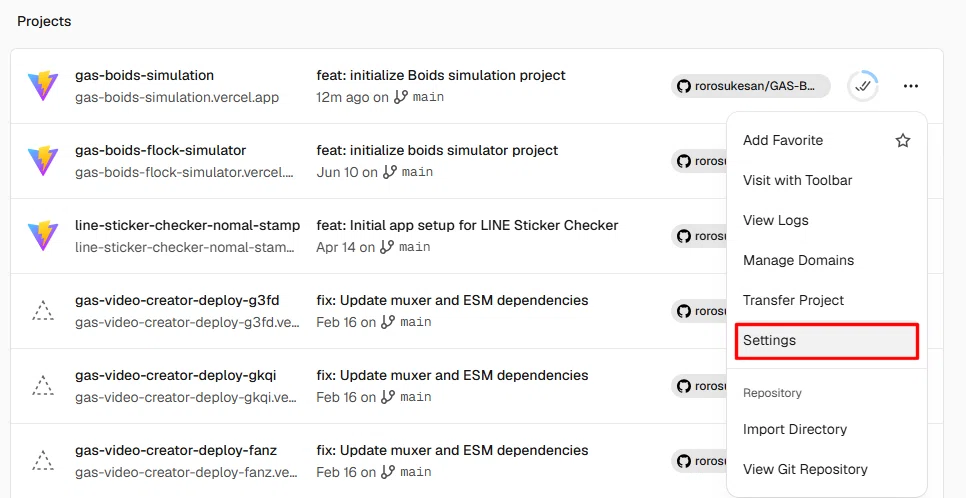Select Settings from the project menu

coord(827,341)
